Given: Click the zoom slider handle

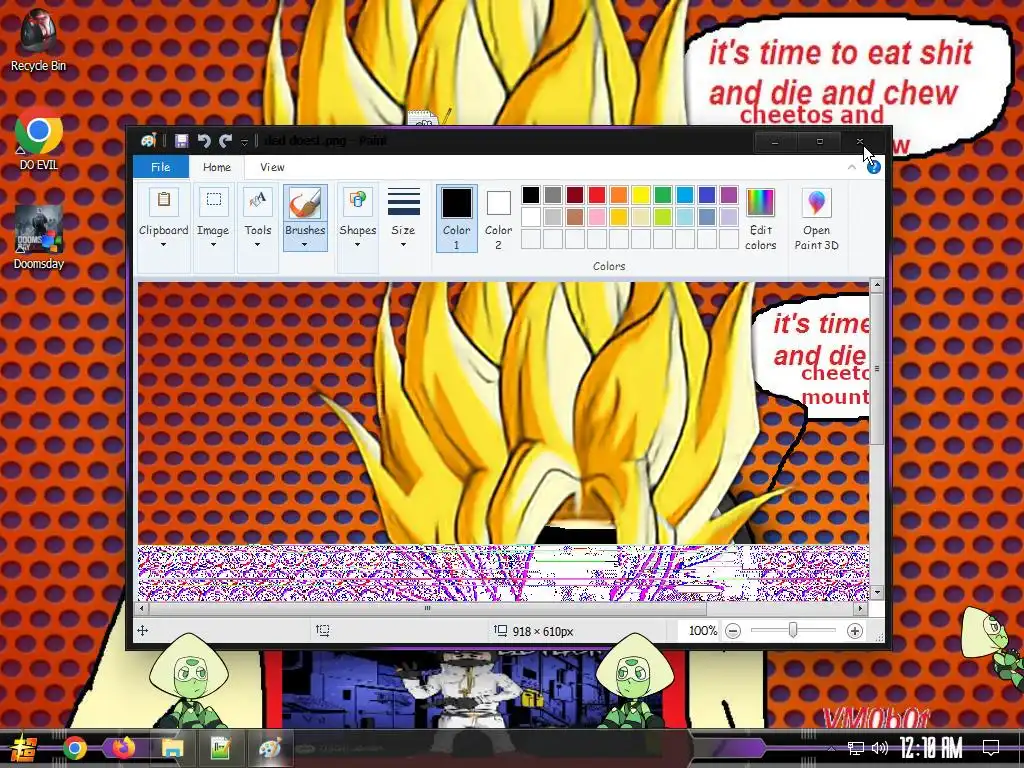Looking at the screenshot, I should click(793, 630).
